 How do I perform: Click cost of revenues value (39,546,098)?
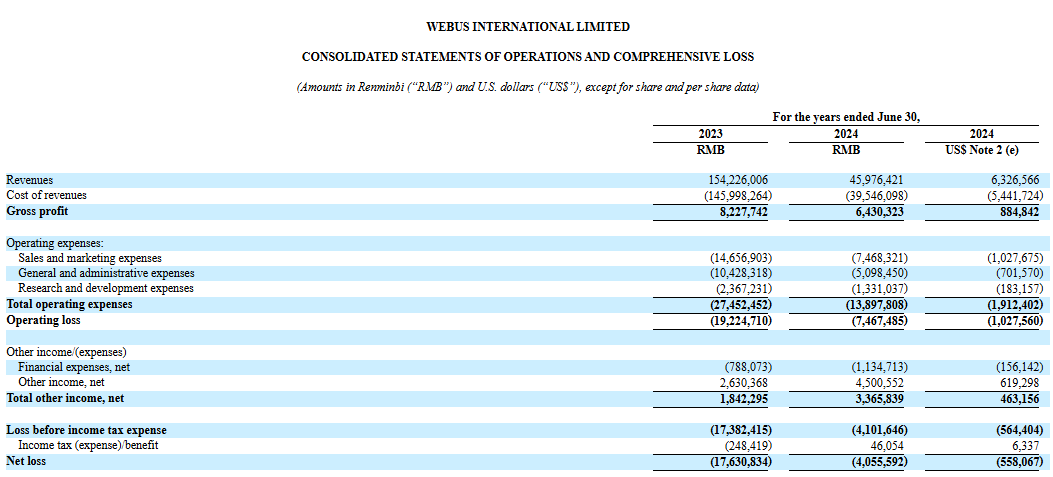876,196
